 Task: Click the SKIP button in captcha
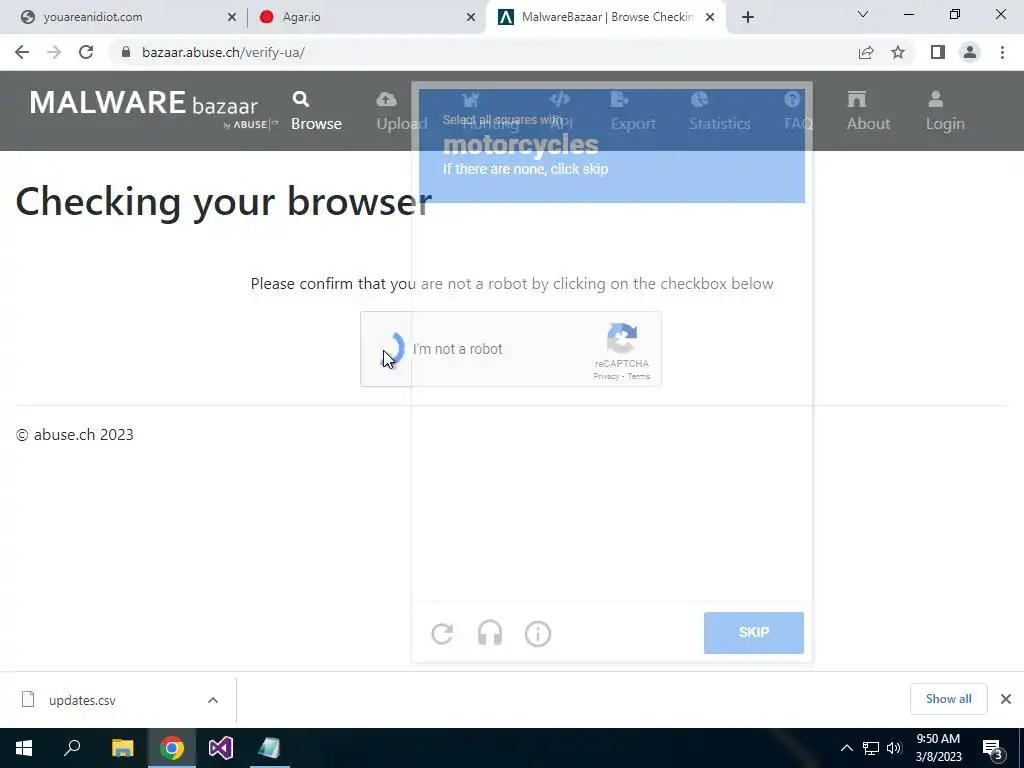click(754, 632)
